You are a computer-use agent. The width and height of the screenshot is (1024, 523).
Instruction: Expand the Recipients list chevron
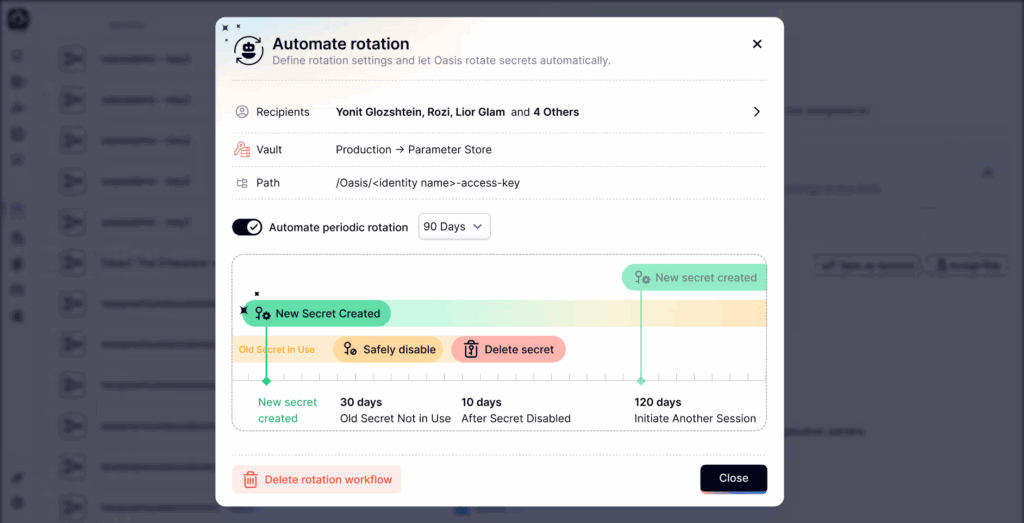pyautogui.click(x=757, y=112)
